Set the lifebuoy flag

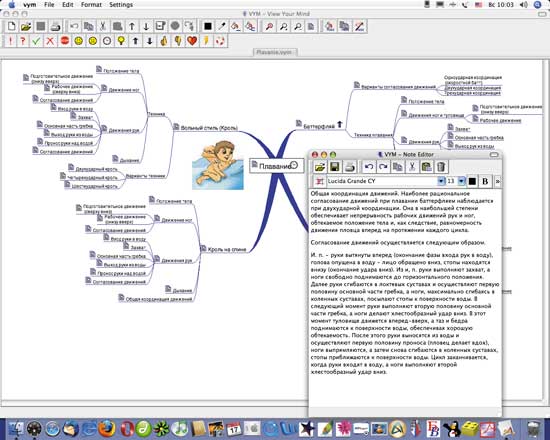tap(220, 41)
